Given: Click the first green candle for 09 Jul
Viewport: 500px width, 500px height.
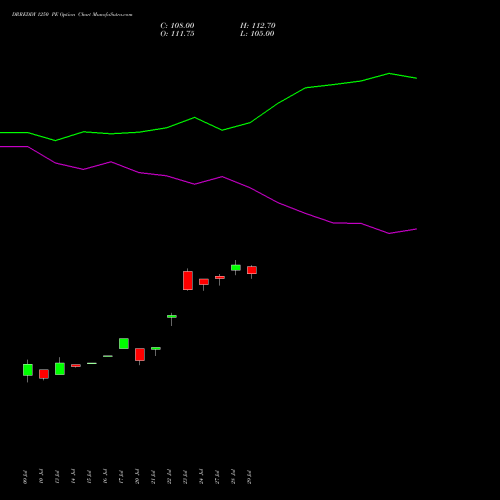Looking at the screenshot, I should click(28, 370).
